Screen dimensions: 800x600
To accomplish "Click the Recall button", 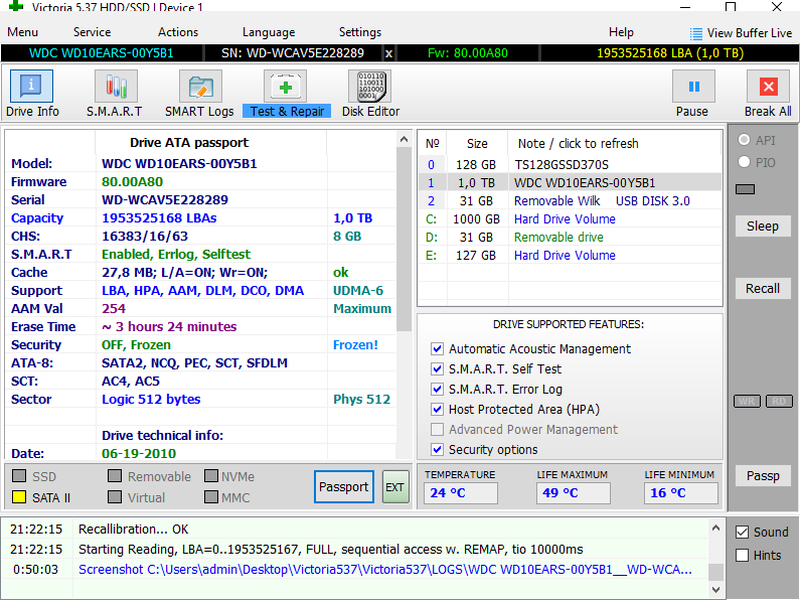I will pyautogui.click(x=763, y=288).
